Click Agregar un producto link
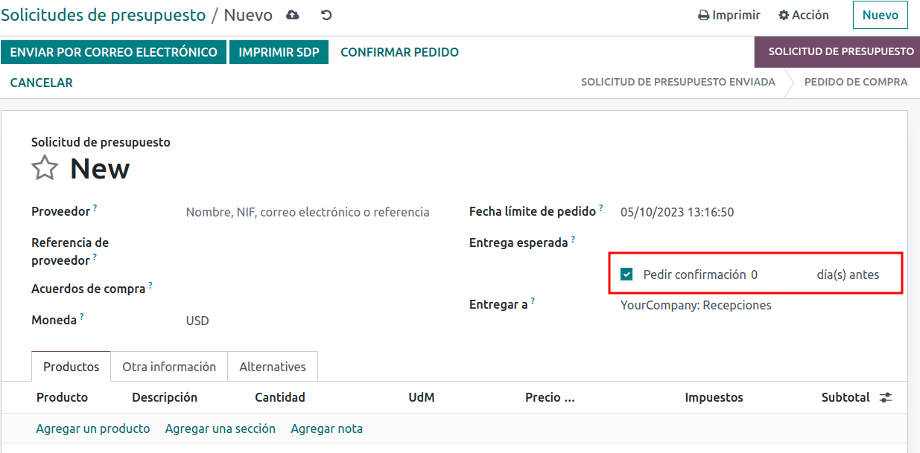920x453 pixels. 93,429
